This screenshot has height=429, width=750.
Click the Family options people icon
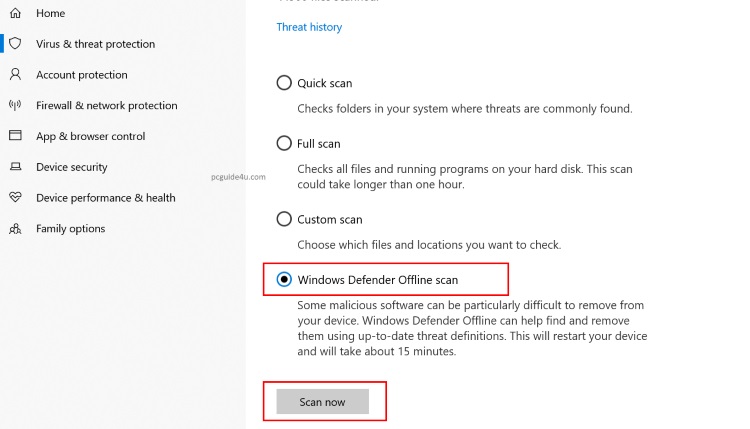point(15,229)
